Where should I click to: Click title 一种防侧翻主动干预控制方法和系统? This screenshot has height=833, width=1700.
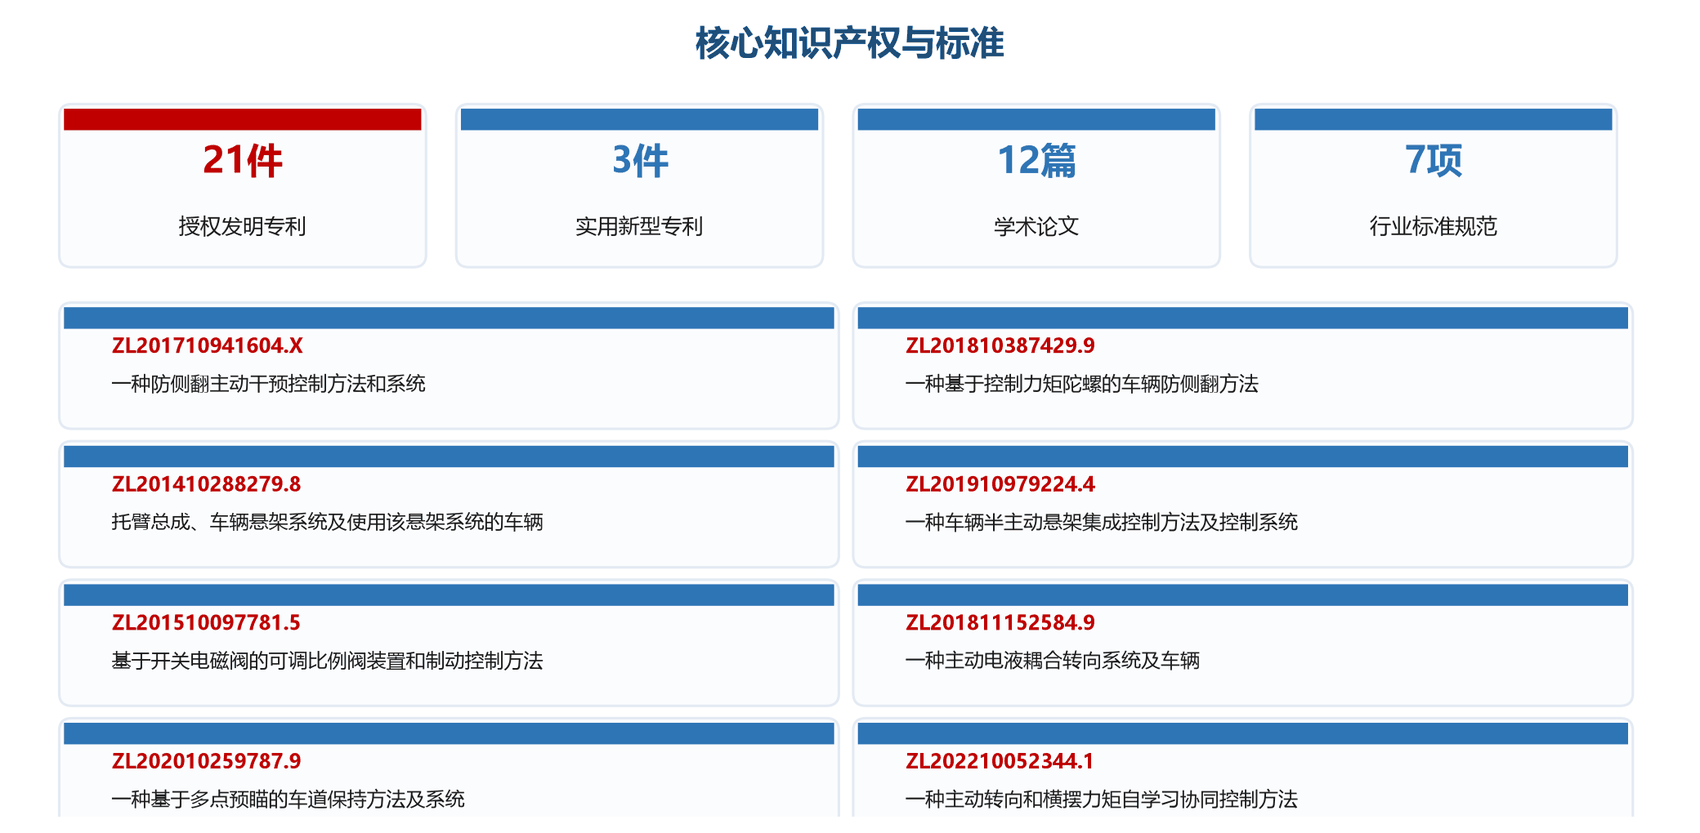pyautogui.click(x=268, y=384)
